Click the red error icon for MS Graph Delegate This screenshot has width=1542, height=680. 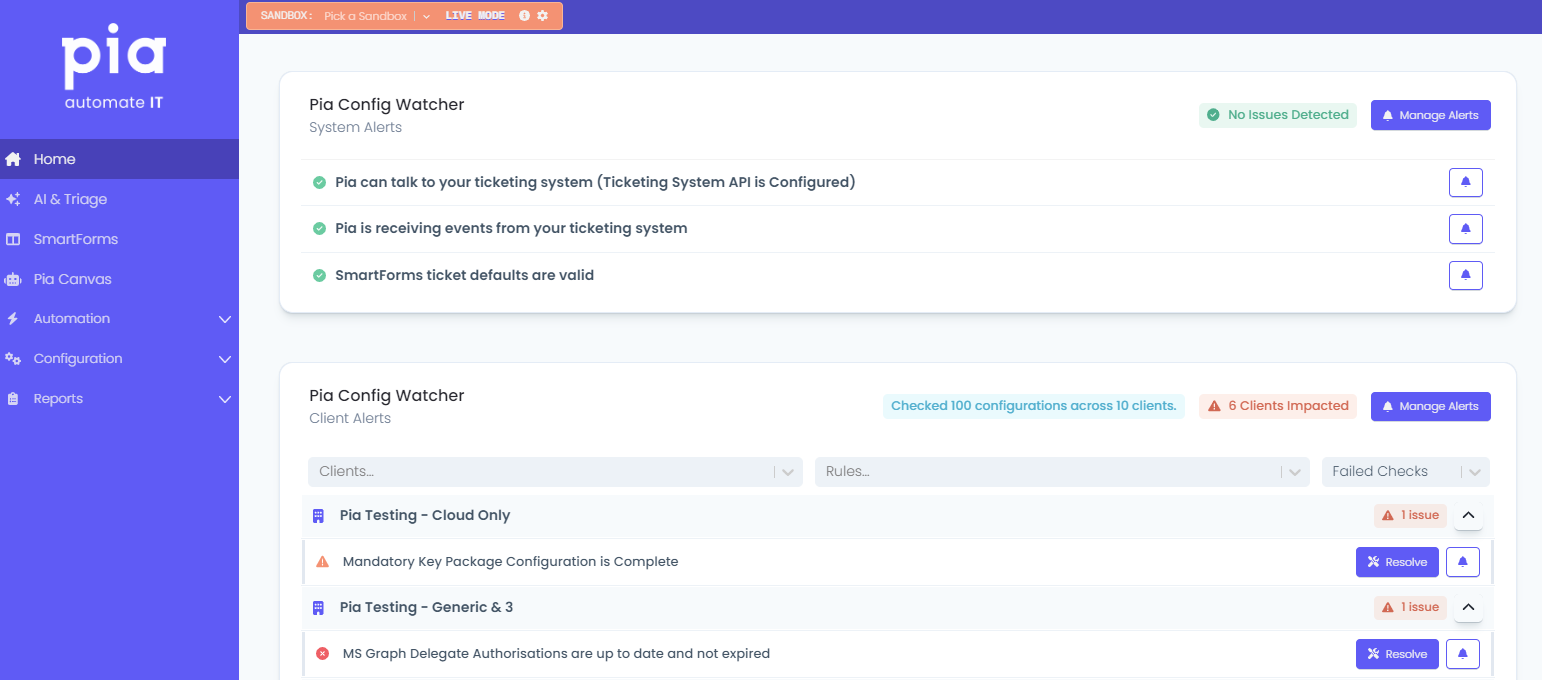(x=322, y=654)
